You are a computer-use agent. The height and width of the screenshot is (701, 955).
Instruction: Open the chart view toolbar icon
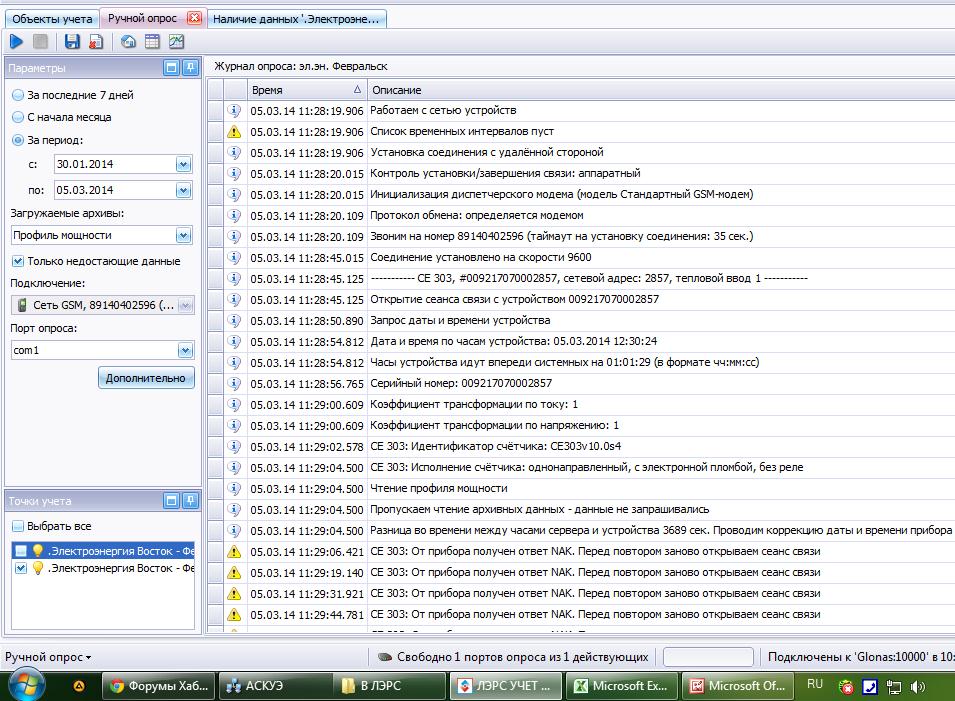[176, 41]
